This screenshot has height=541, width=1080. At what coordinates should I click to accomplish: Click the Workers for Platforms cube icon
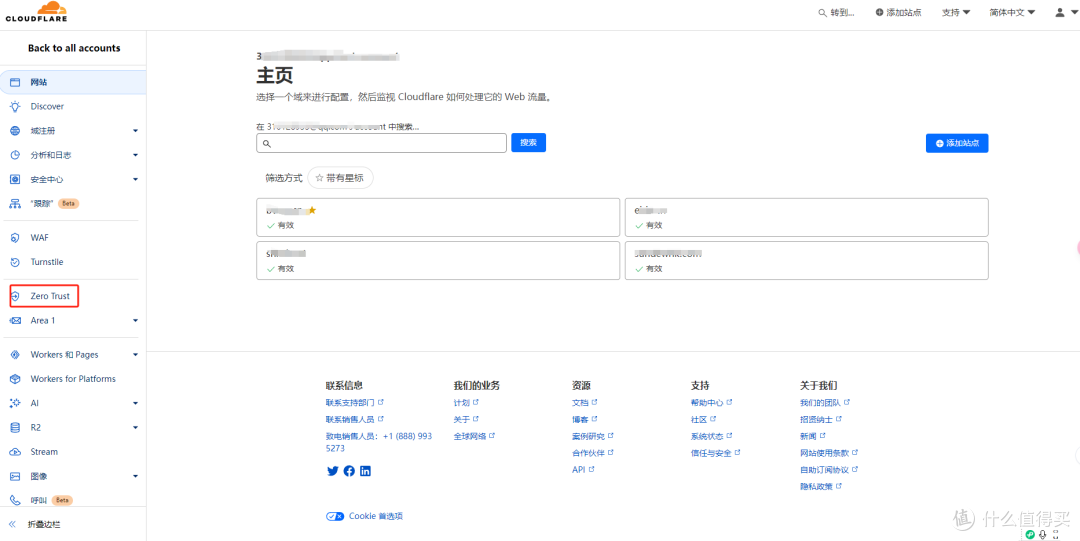(14, 379)
